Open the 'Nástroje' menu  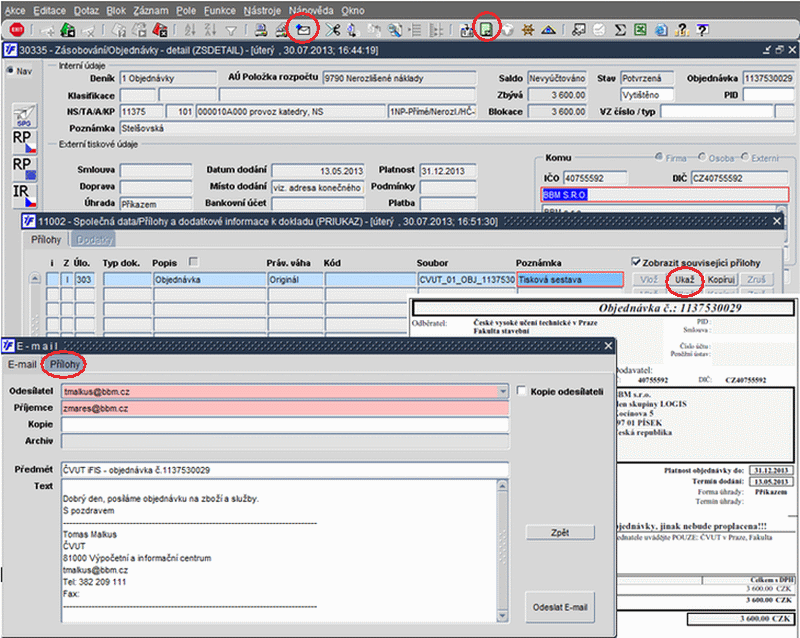click(263, 9)
